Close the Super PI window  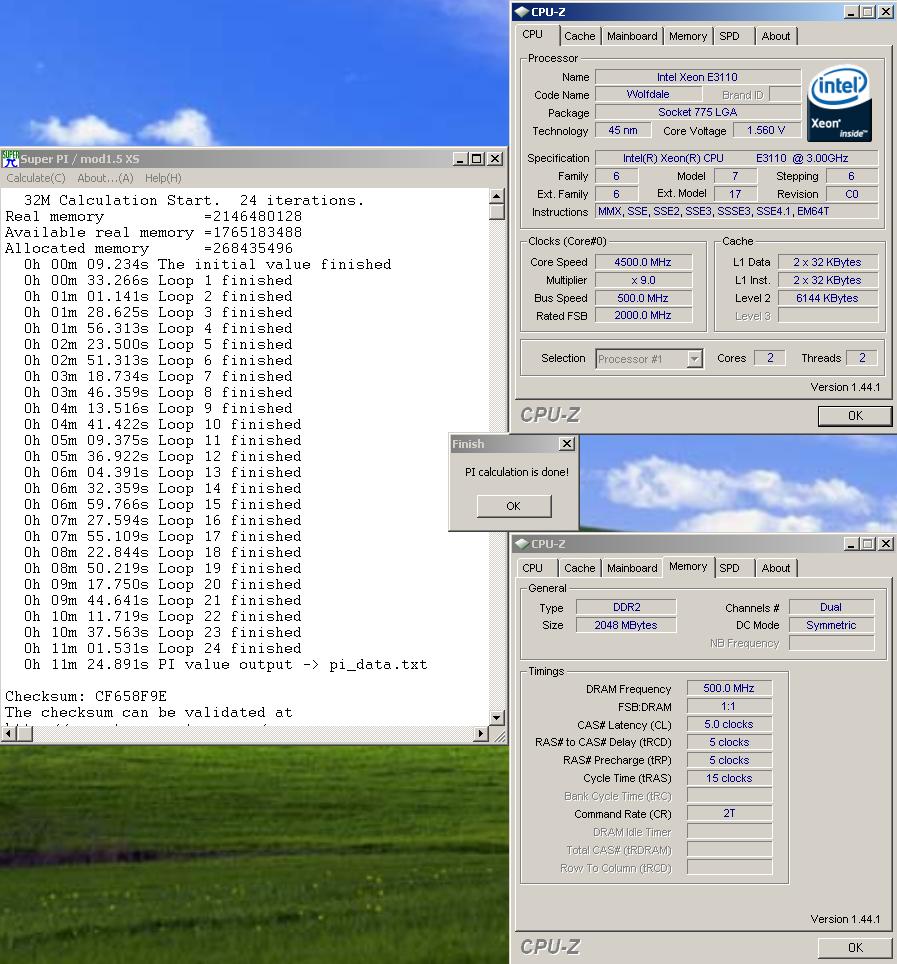point(495,159)
